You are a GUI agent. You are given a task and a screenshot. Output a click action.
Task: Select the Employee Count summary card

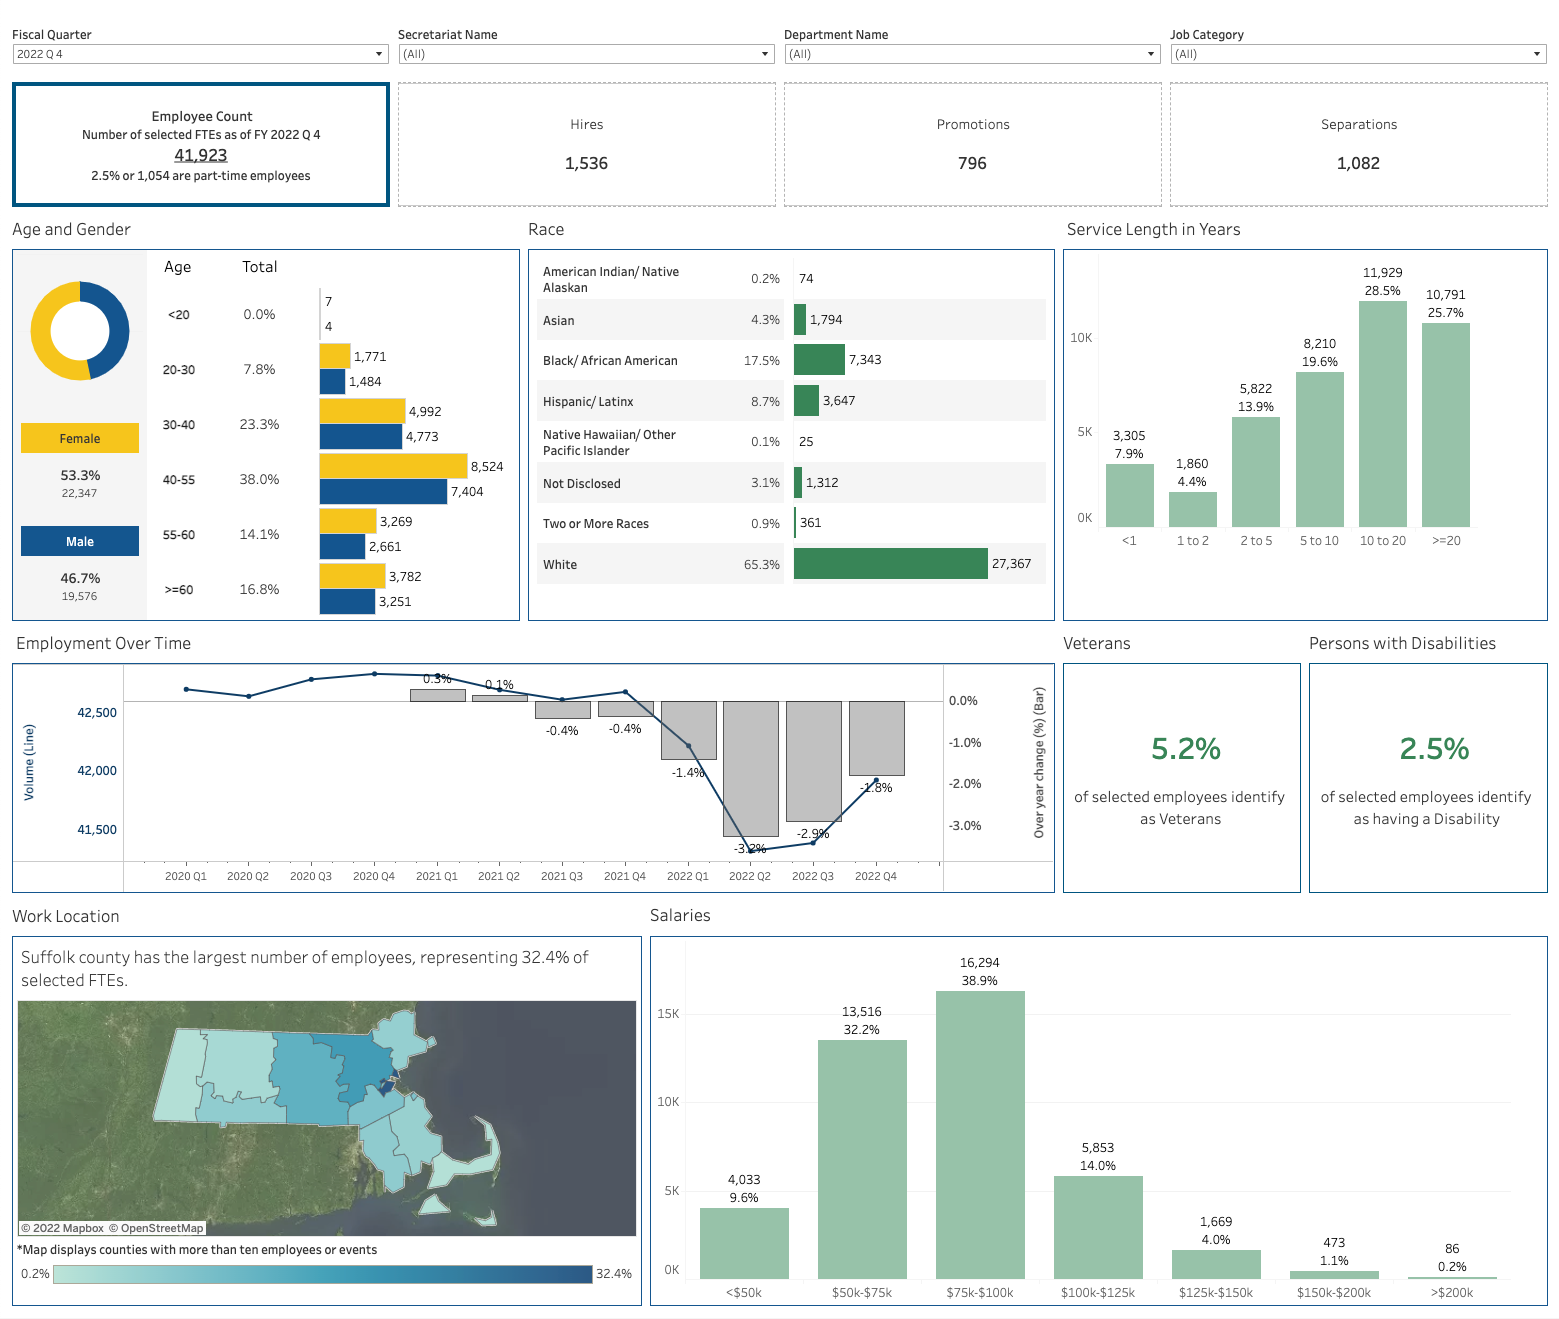coord(199,144)
